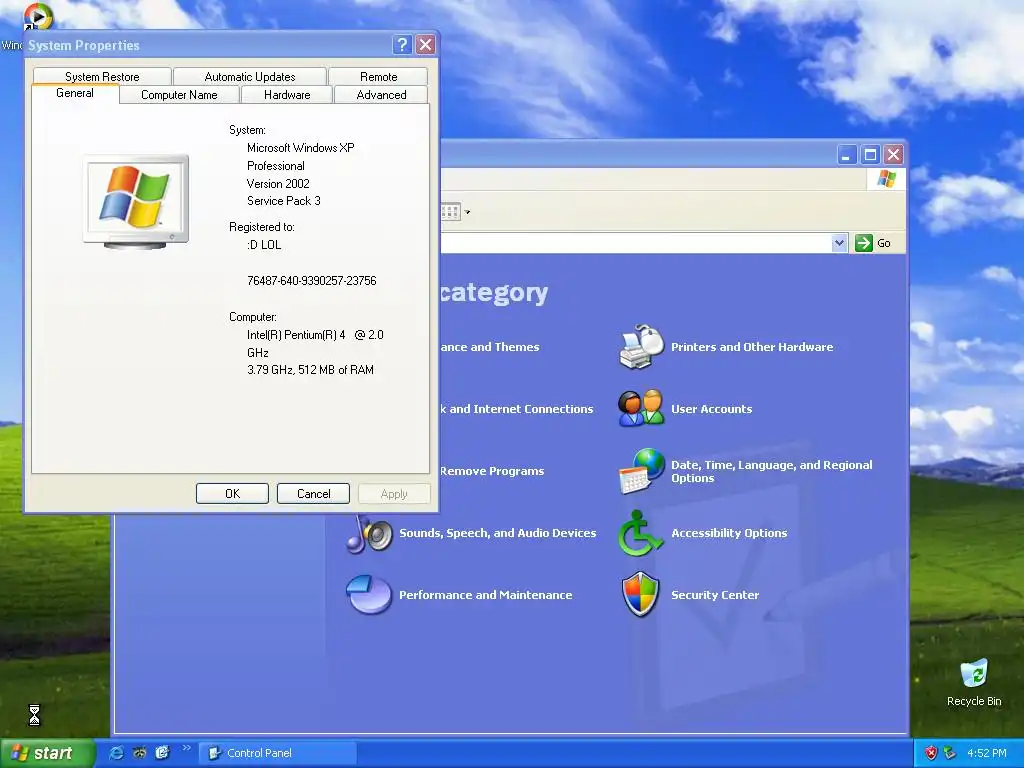Screen dimensions: 1024x768
Task: Click the Views toolbar icon in Control Panel
Action: (x=451, y=212)
